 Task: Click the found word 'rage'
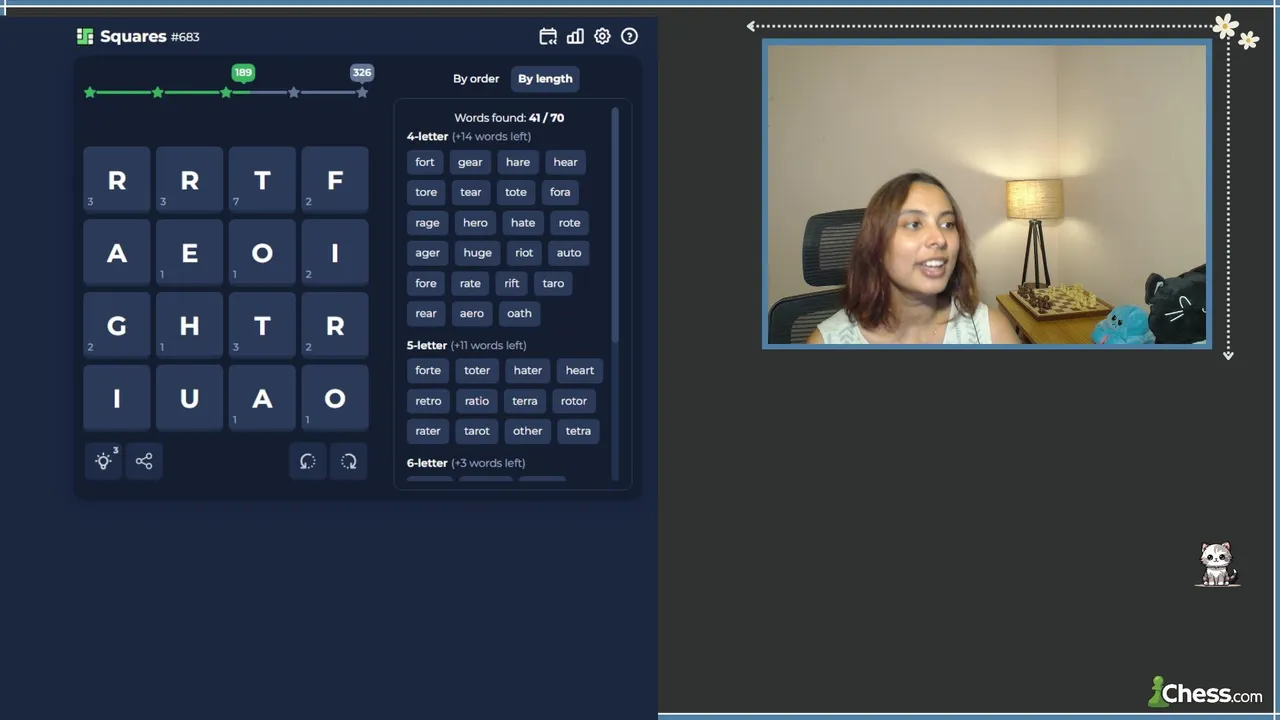tap(427, 223)
